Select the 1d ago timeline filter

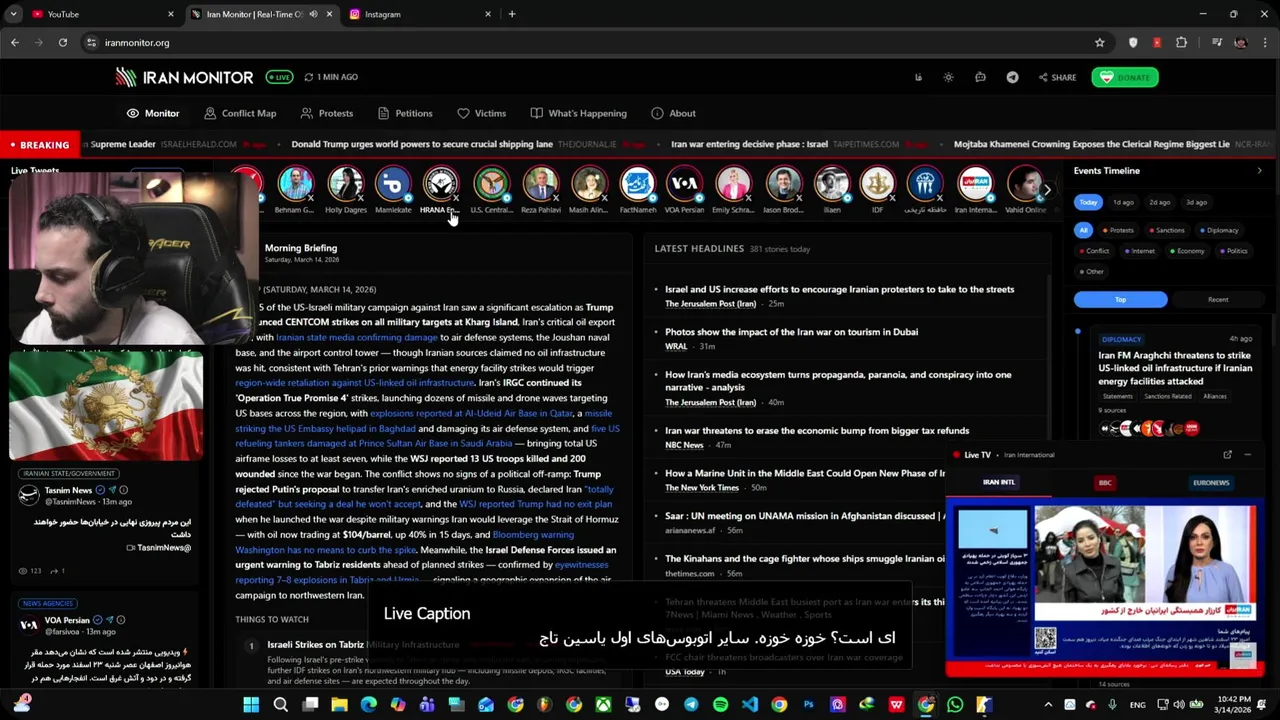tap(1123, 202)
